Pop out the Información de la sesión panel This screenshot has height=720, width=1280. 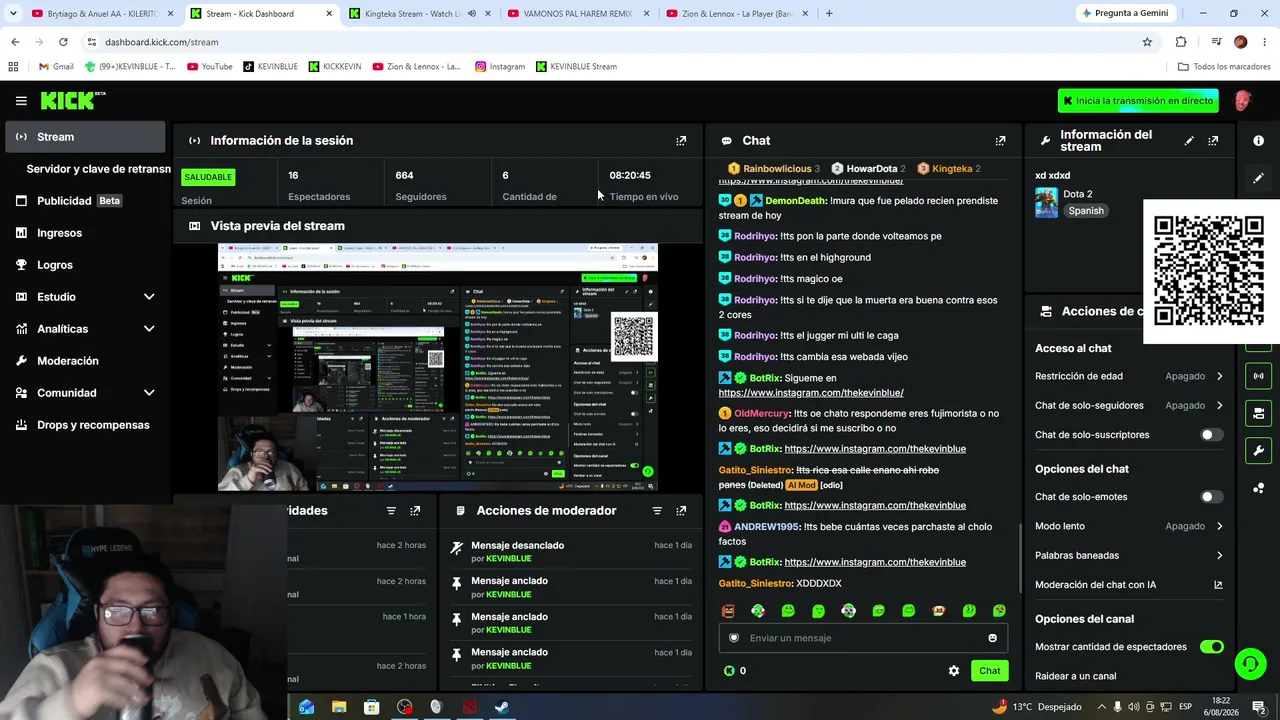click(681, 141)
